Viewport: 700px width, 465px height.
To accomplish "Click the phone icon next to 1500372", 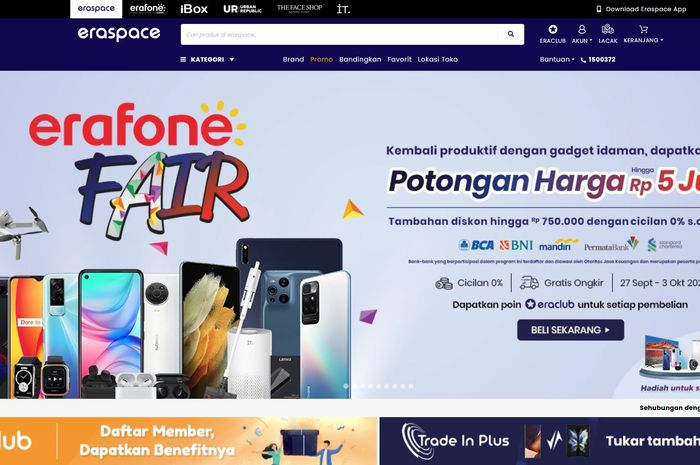I will pos(583,60).
